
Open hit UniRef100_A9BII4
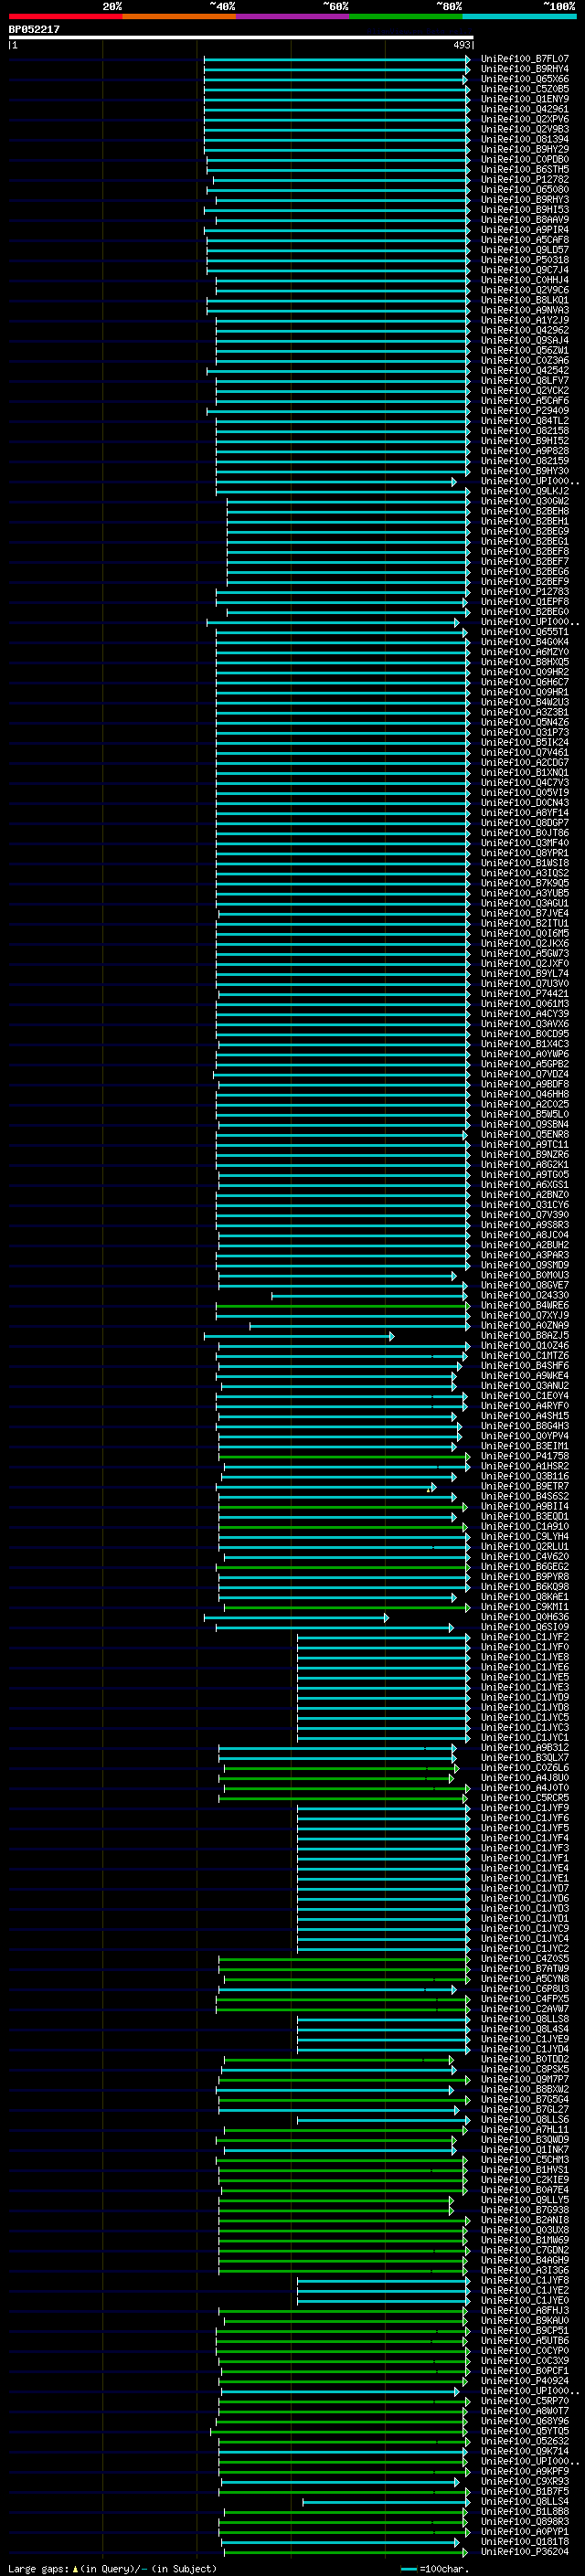pyautogui.click(x=525, y=1506)
